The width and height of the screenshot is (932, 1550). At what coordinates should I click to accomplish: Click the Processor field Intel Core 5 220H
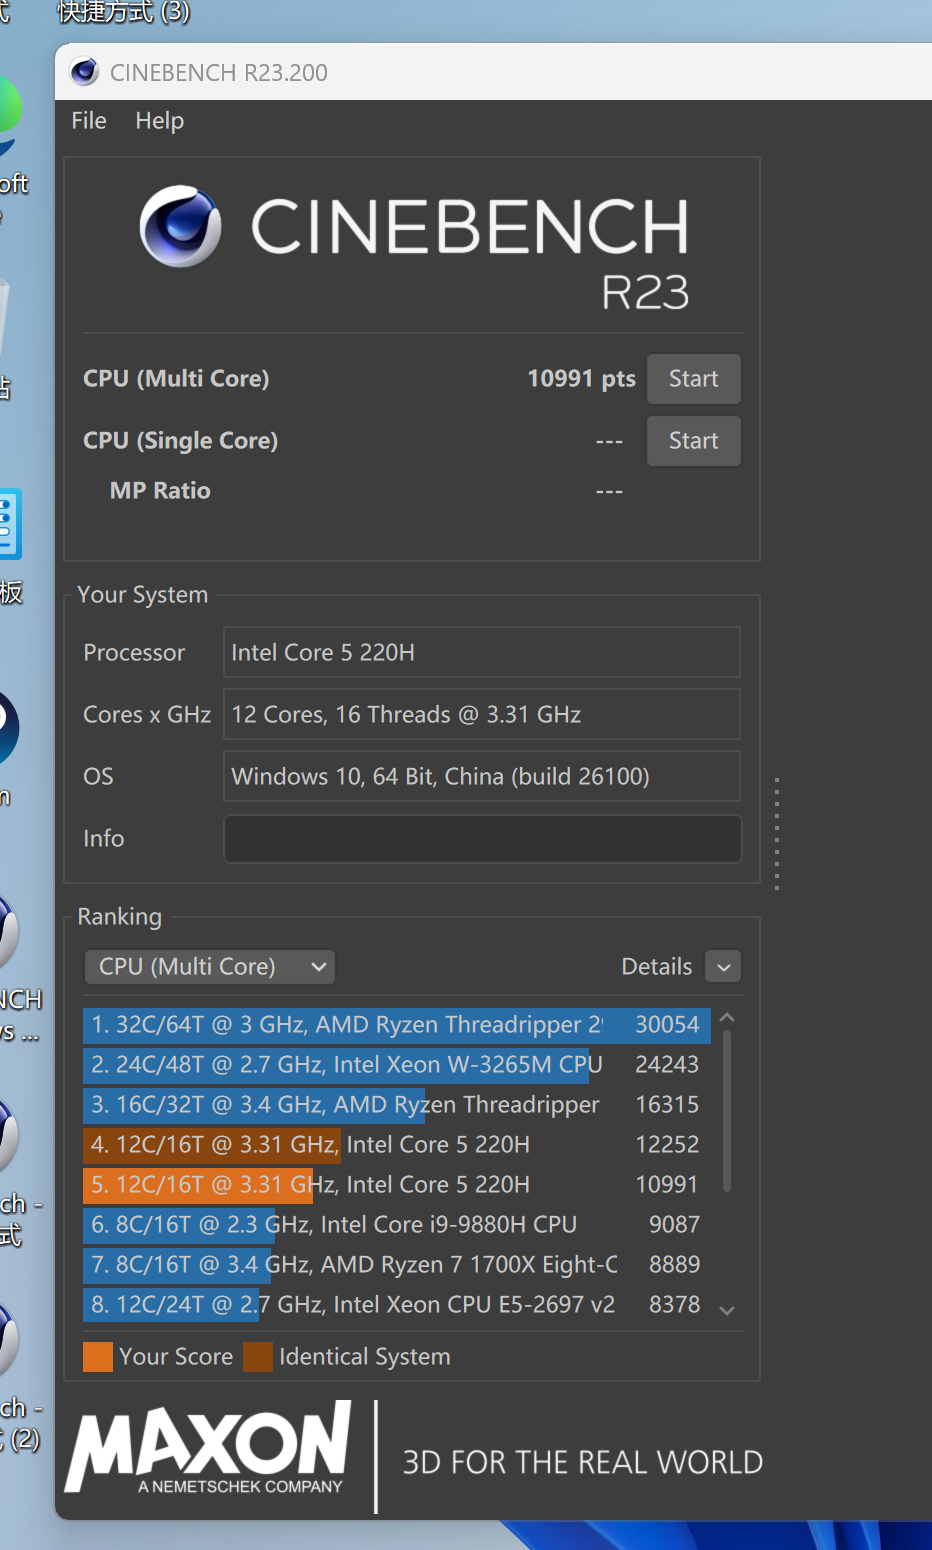[482, 653]
